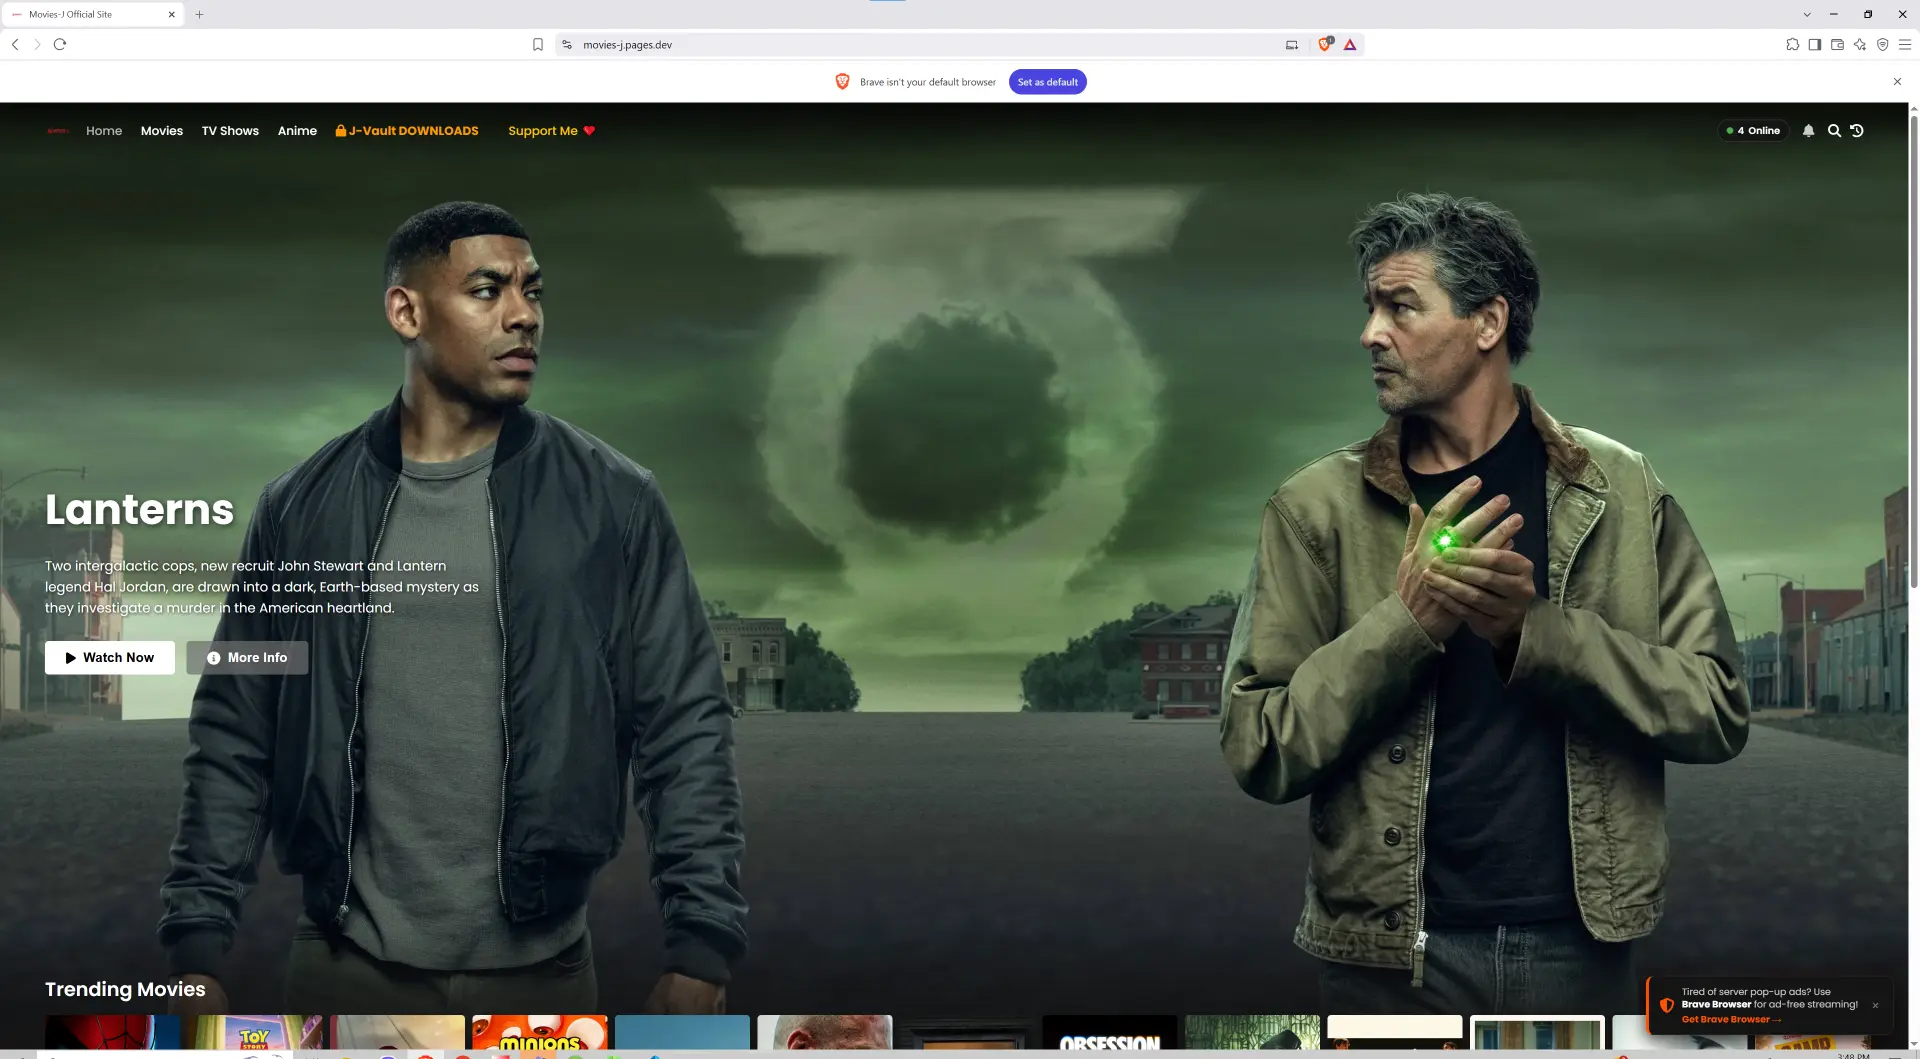View site information icon in address bar

point(567,45)
